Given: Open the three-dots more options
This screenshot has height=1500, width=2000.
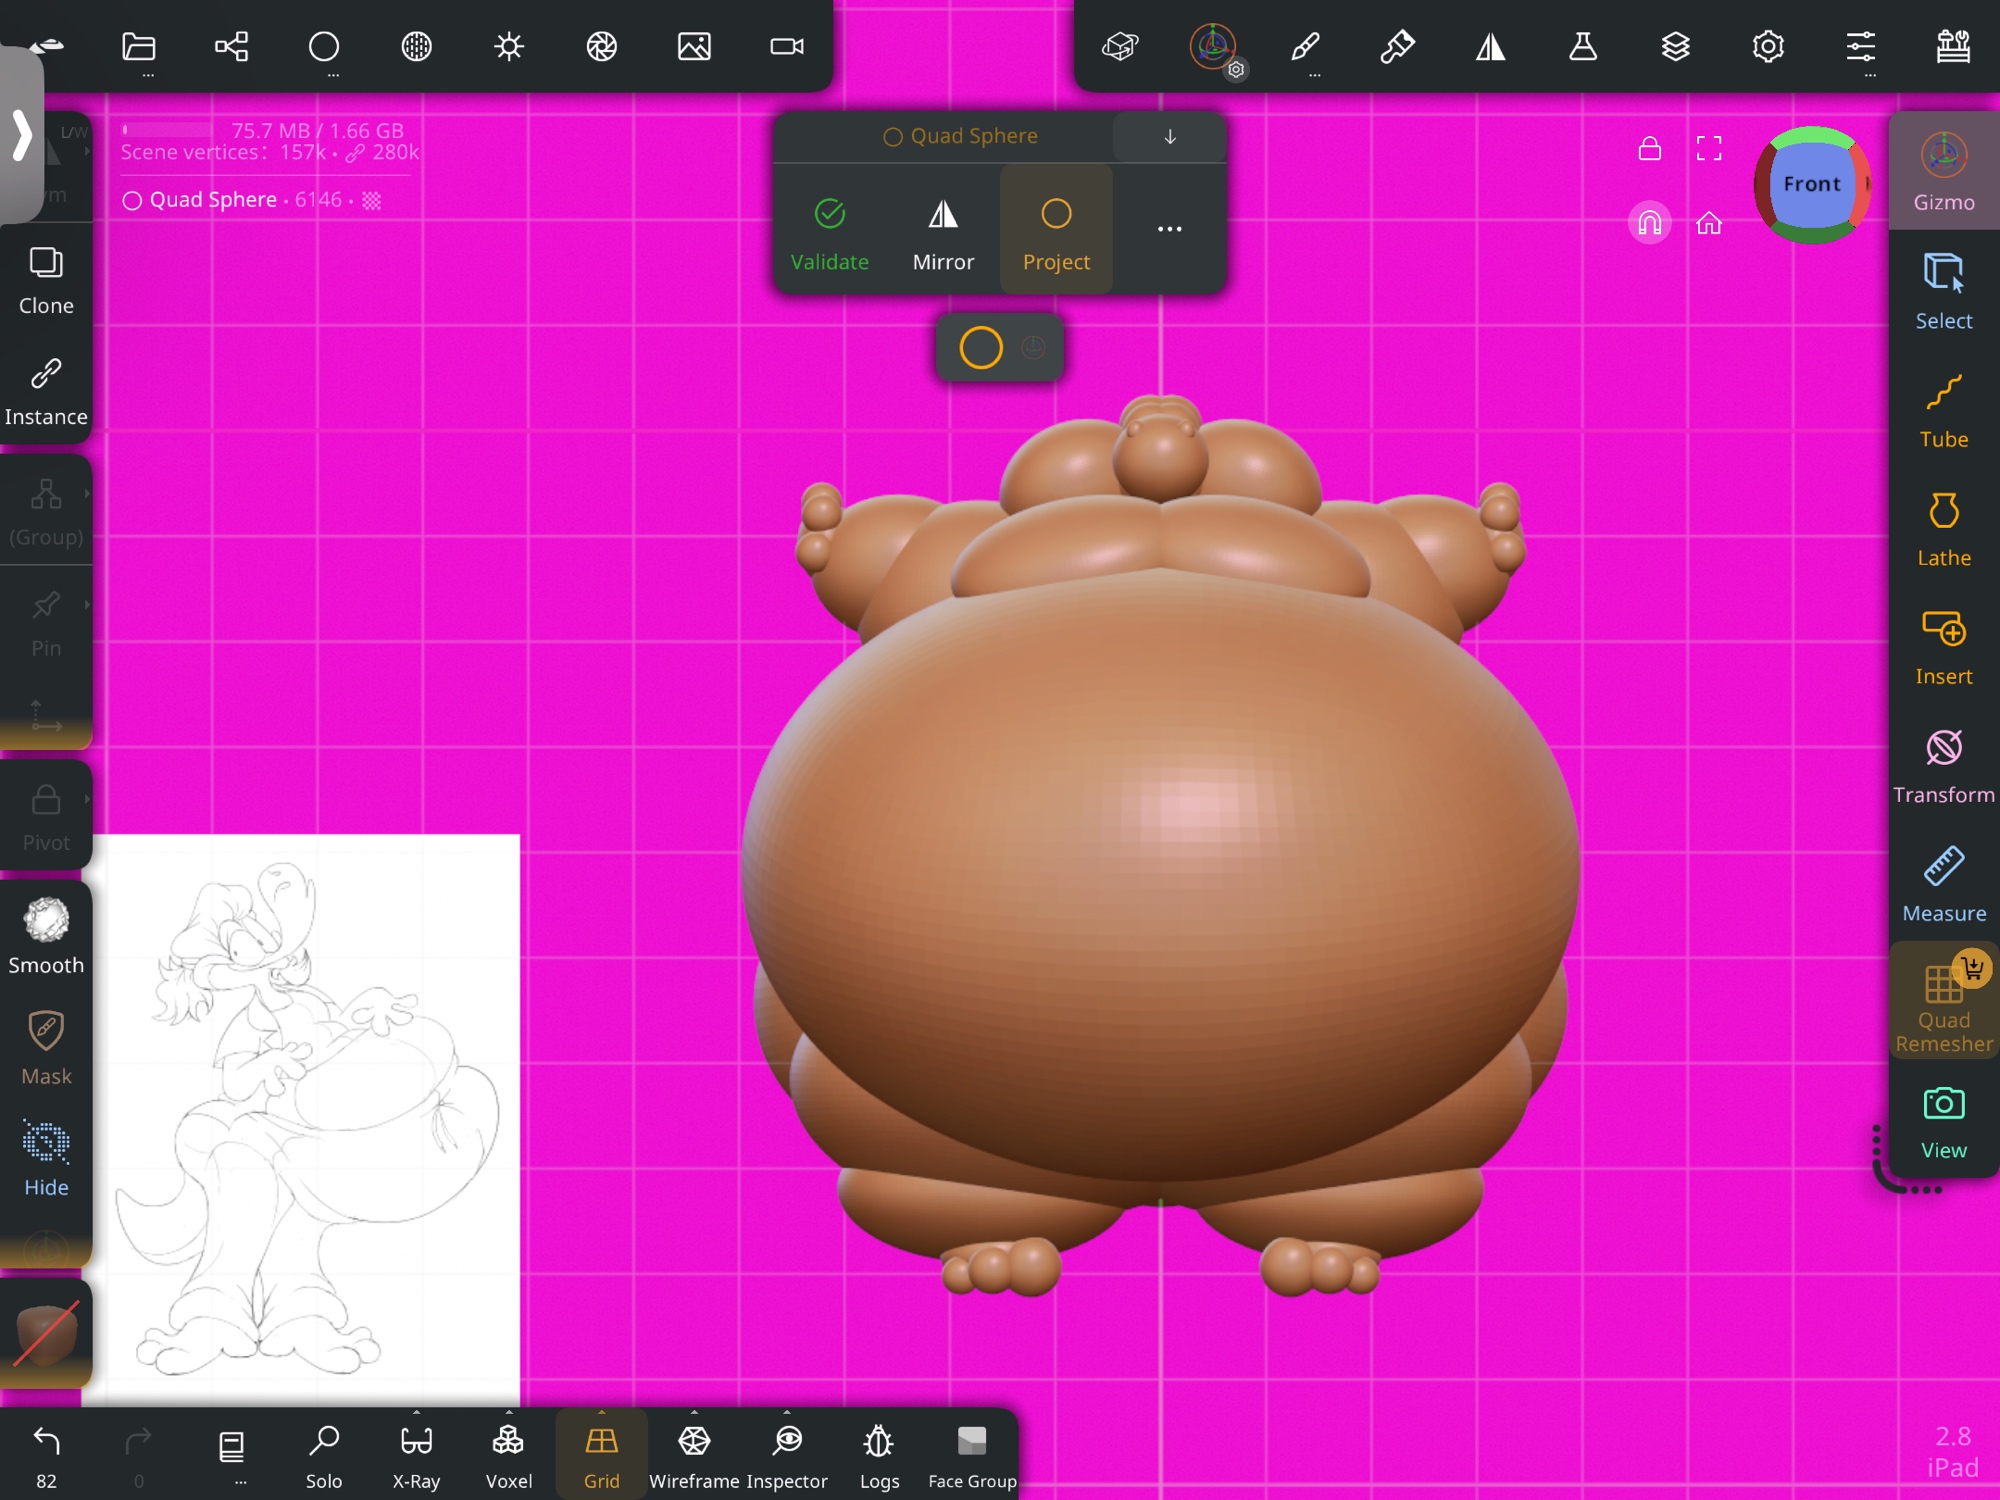Looking at the screenshot, I should tap(1169, 229).
